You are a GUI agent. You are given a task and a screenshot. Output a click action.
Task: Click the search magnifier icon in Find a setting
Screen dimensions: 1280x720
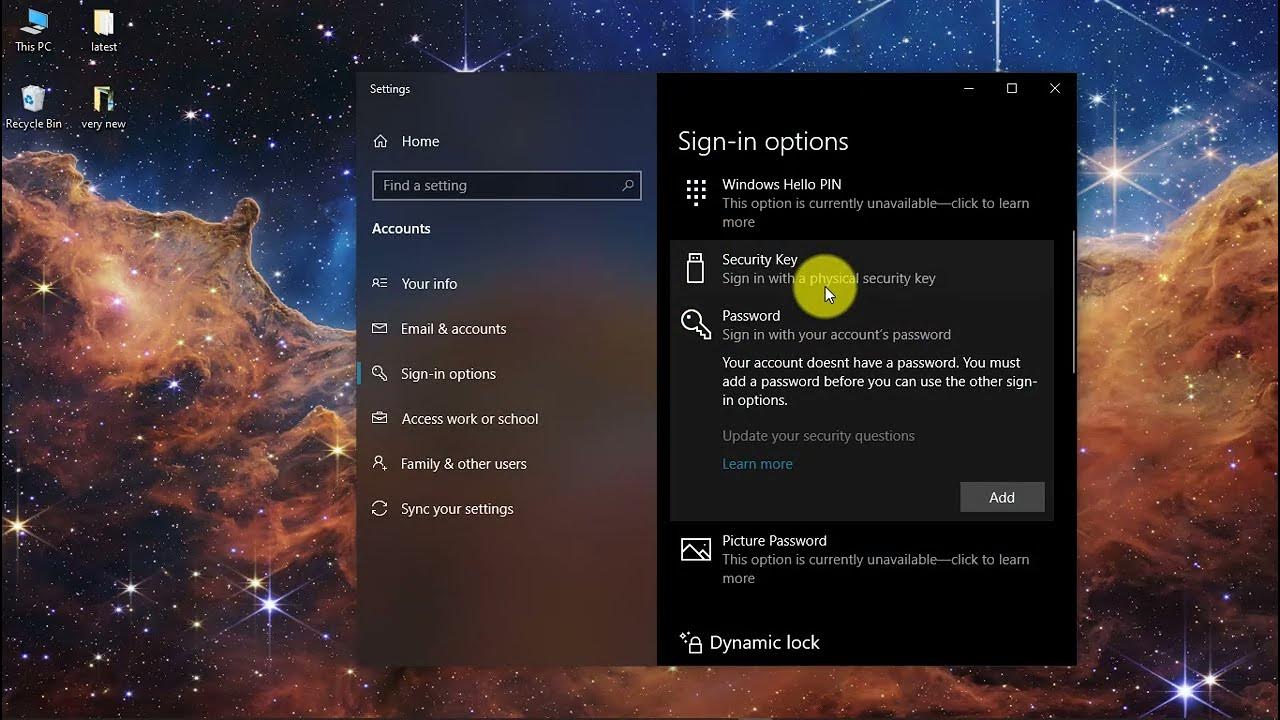628,185
